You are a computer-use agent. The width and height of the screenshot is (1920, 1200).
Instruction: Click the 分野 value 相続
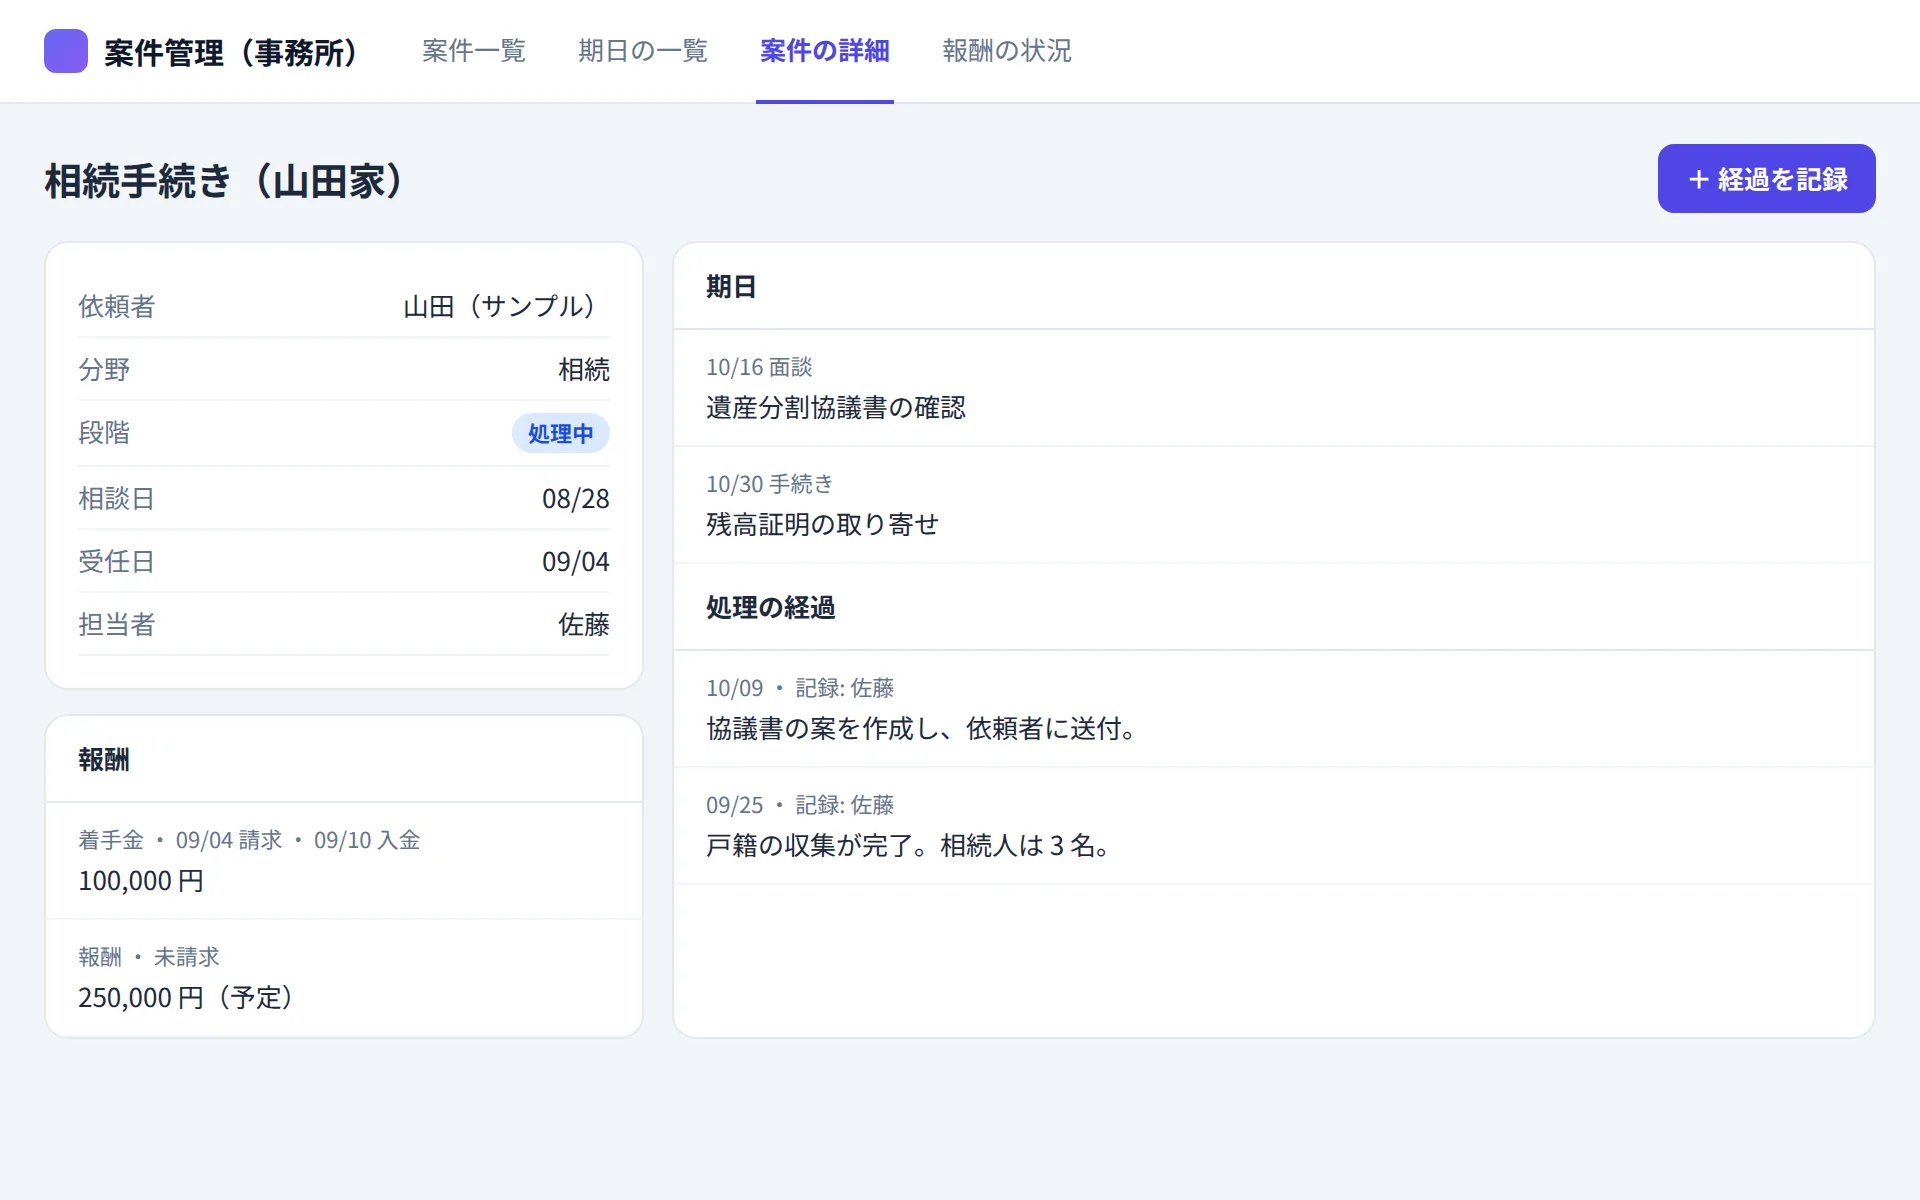tap(584, 369)
